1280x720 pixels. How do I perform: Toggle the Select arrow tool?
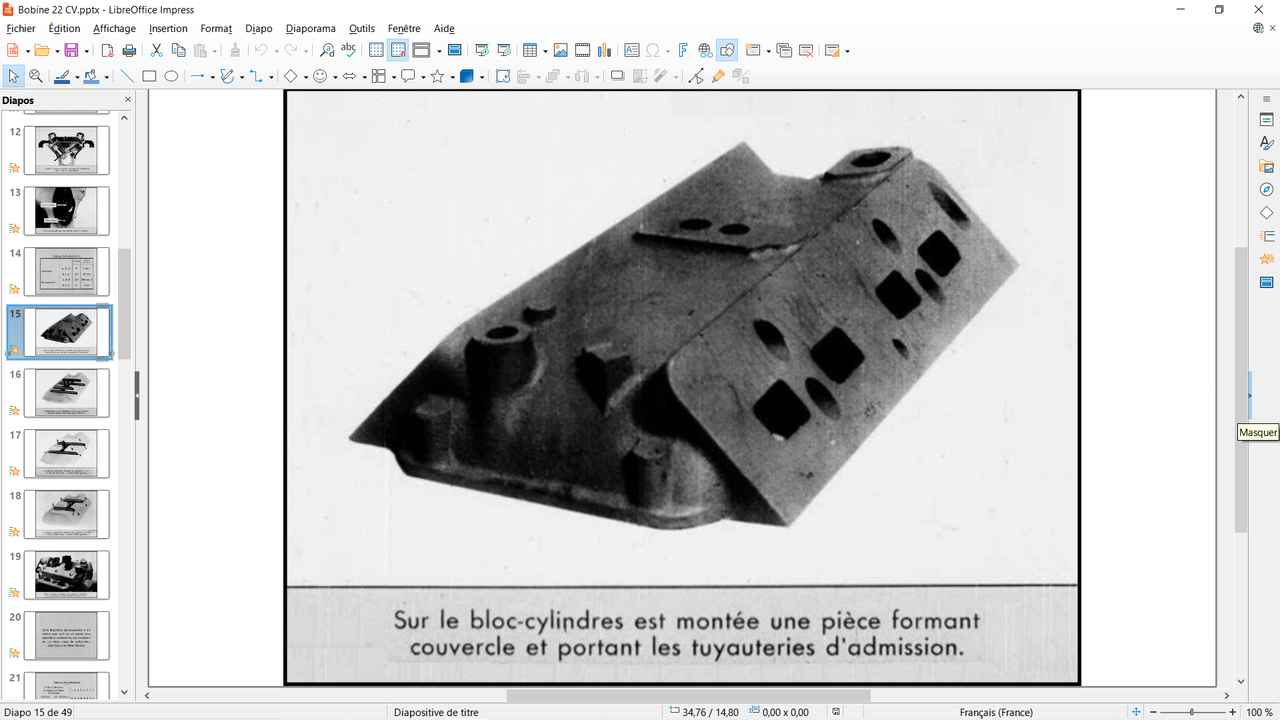(x=13, y=76)
